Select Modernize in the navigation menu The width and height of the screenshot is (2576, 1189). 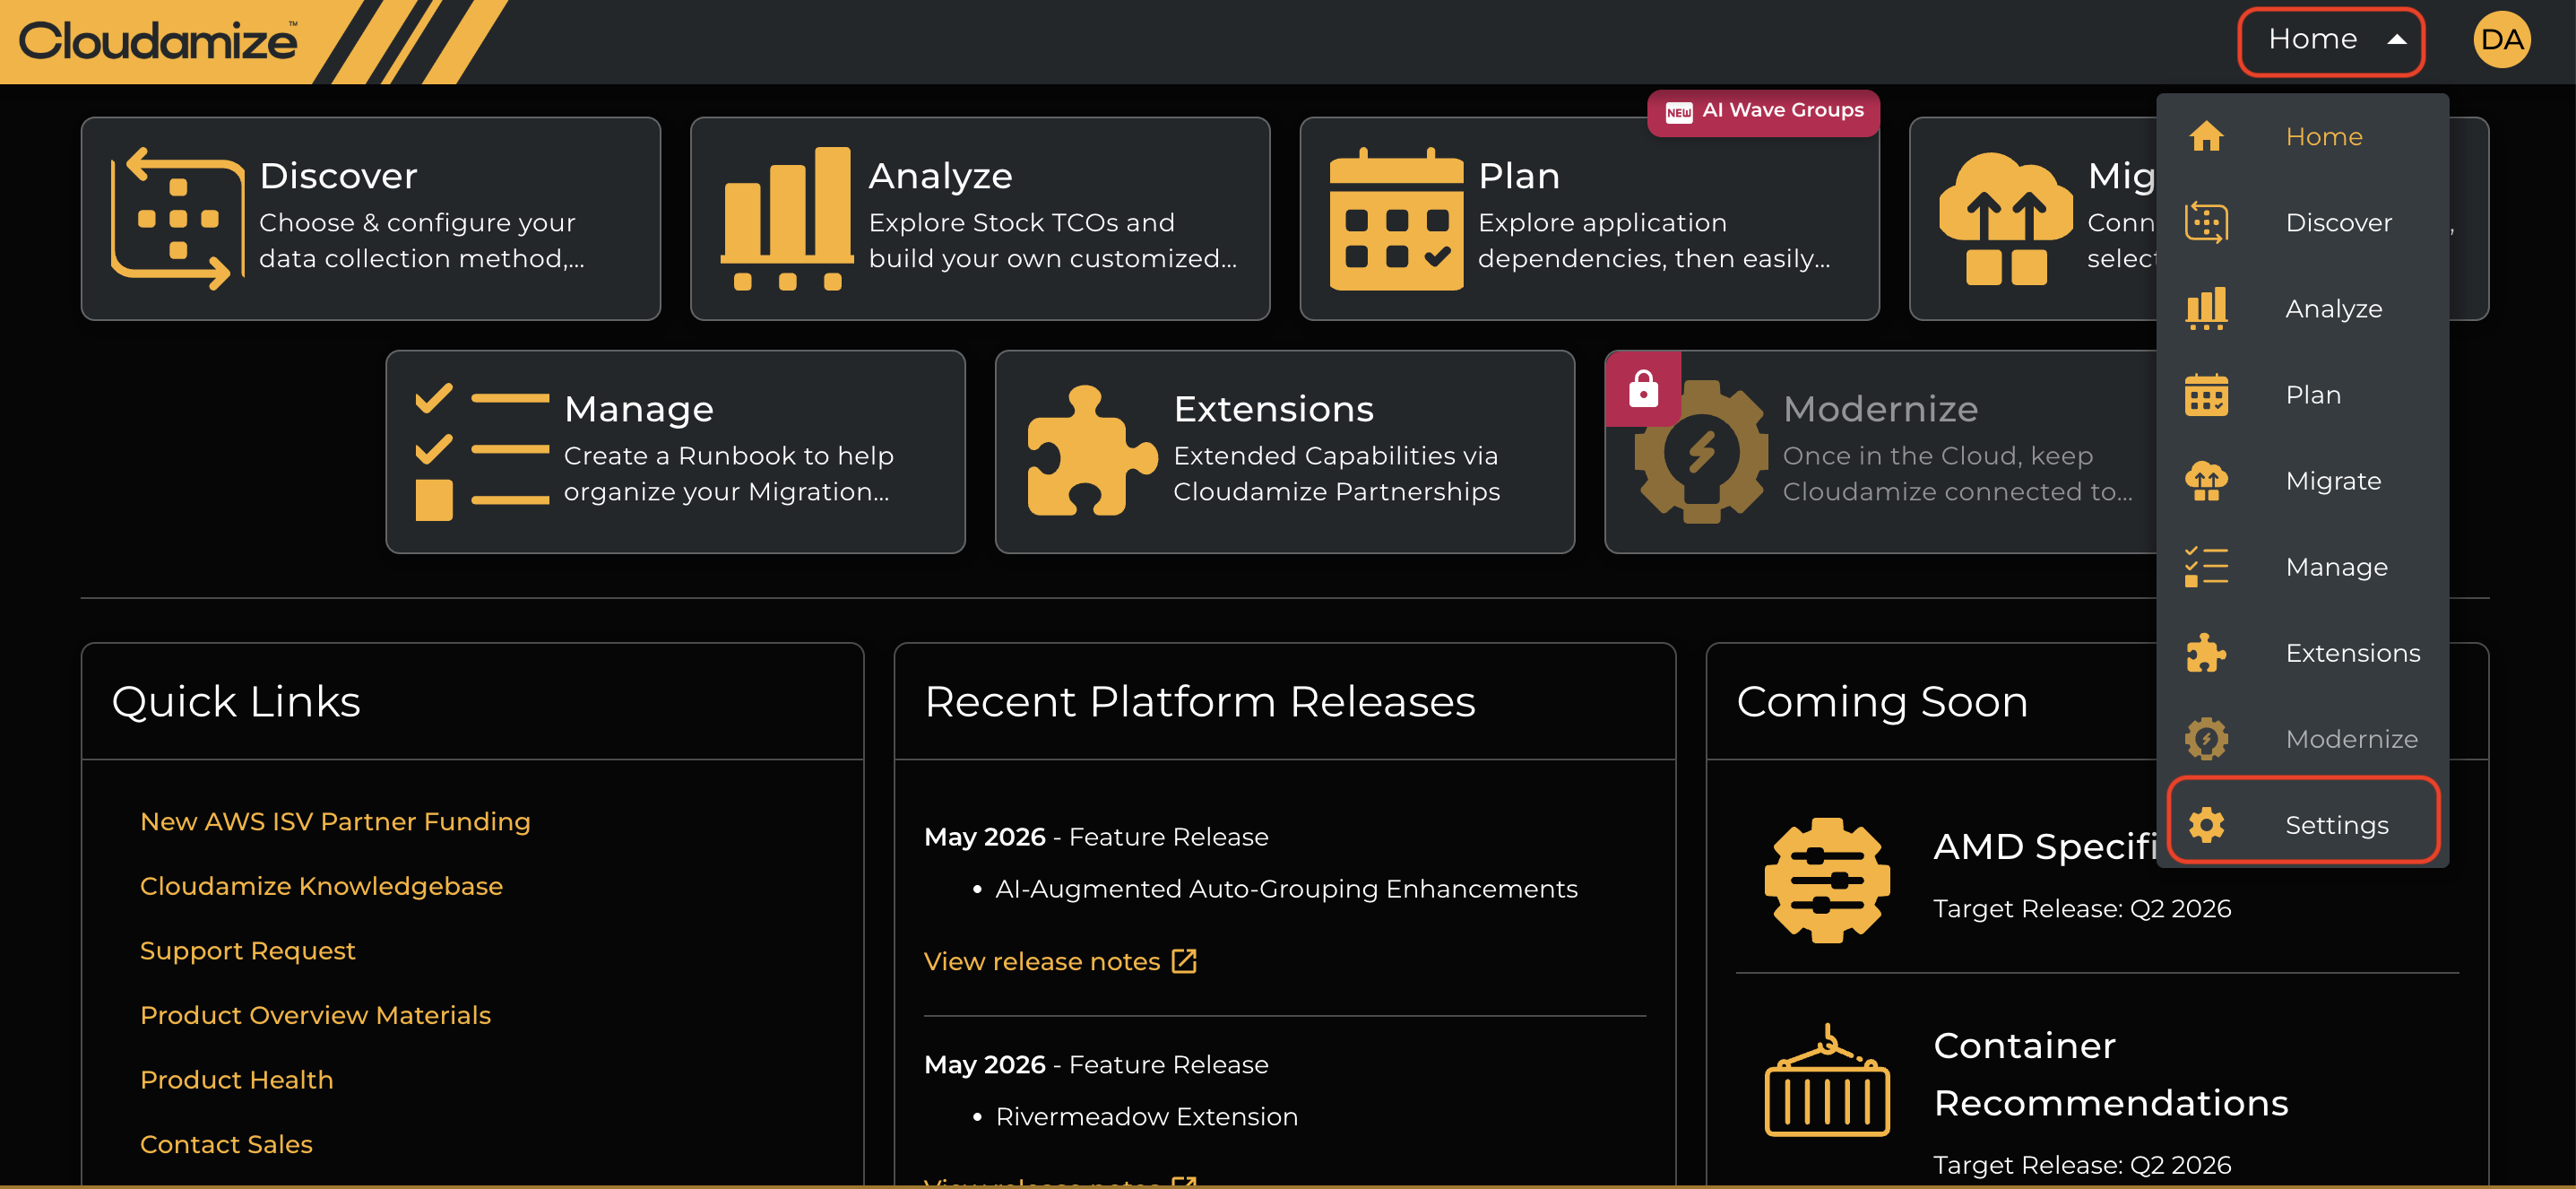coord(2303,738)
